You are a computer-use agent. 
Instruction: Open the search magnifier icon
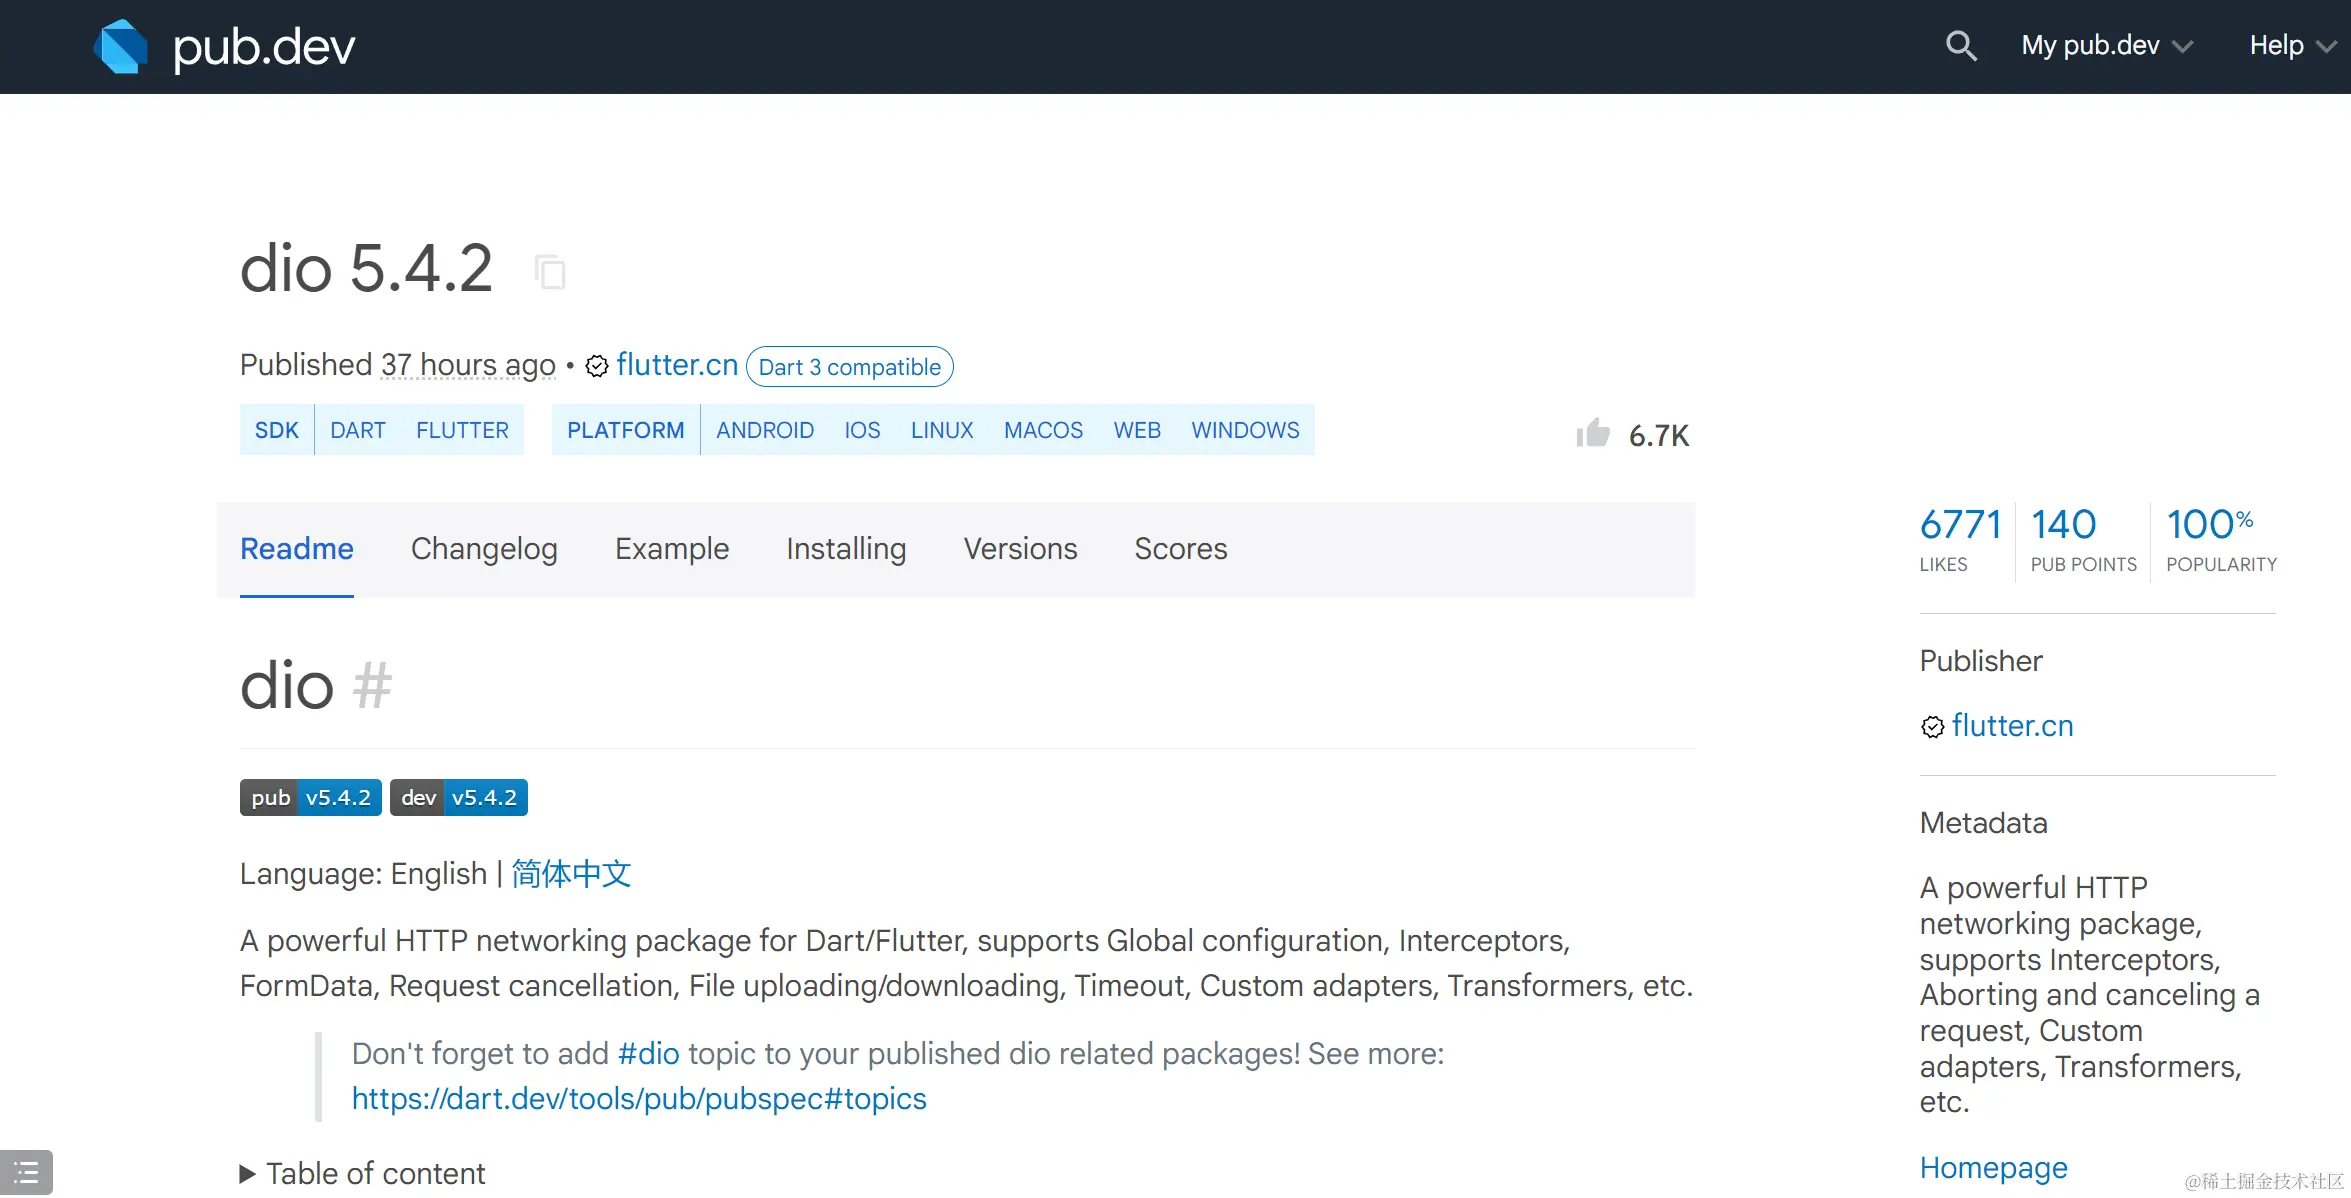1960,46
